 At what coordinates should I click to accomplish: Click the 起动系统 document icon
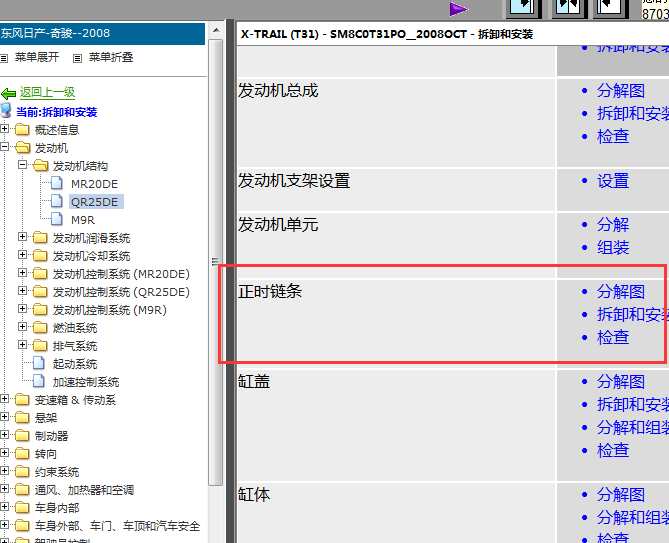click(x=39, y=363)
